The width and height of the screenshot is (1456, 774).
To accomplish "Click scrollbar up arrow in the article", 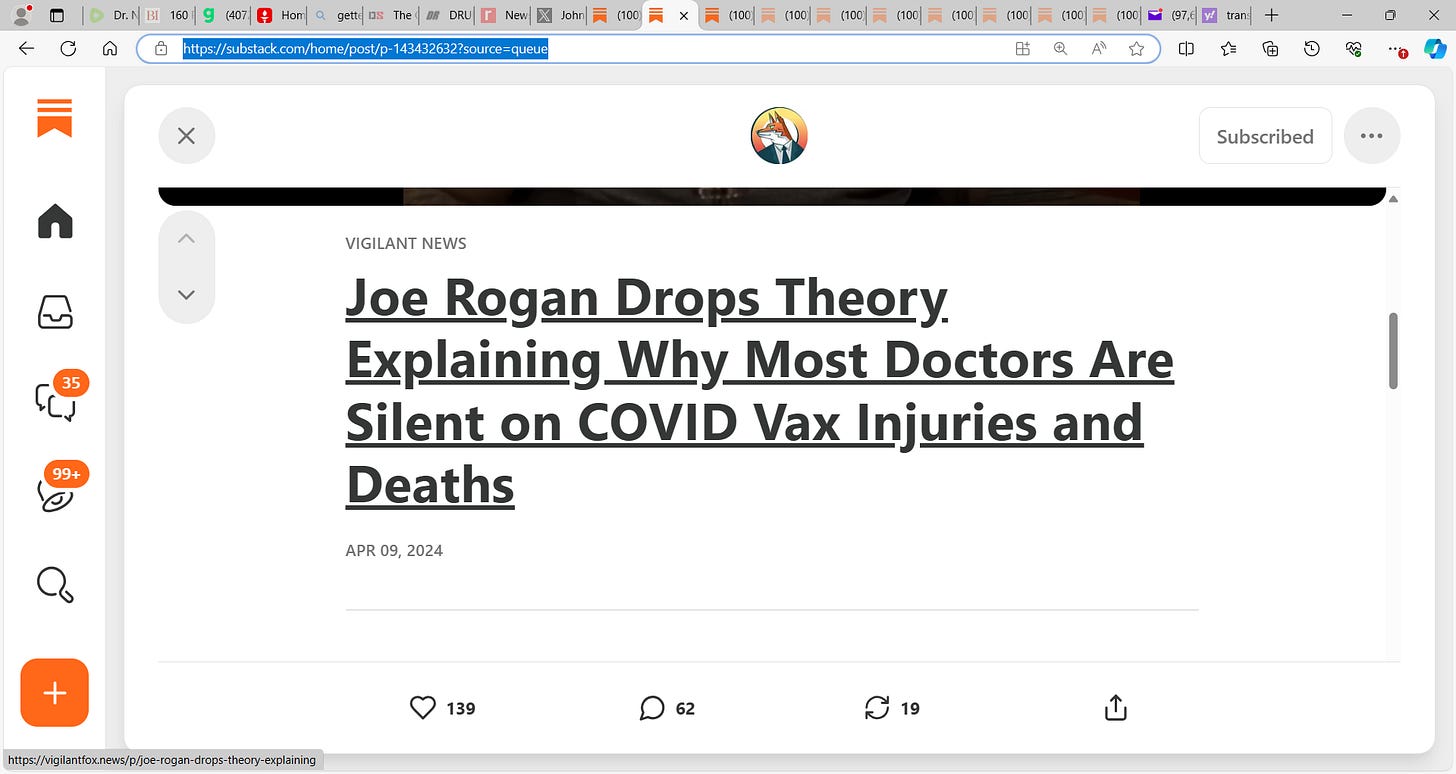I will point(1393,198).
